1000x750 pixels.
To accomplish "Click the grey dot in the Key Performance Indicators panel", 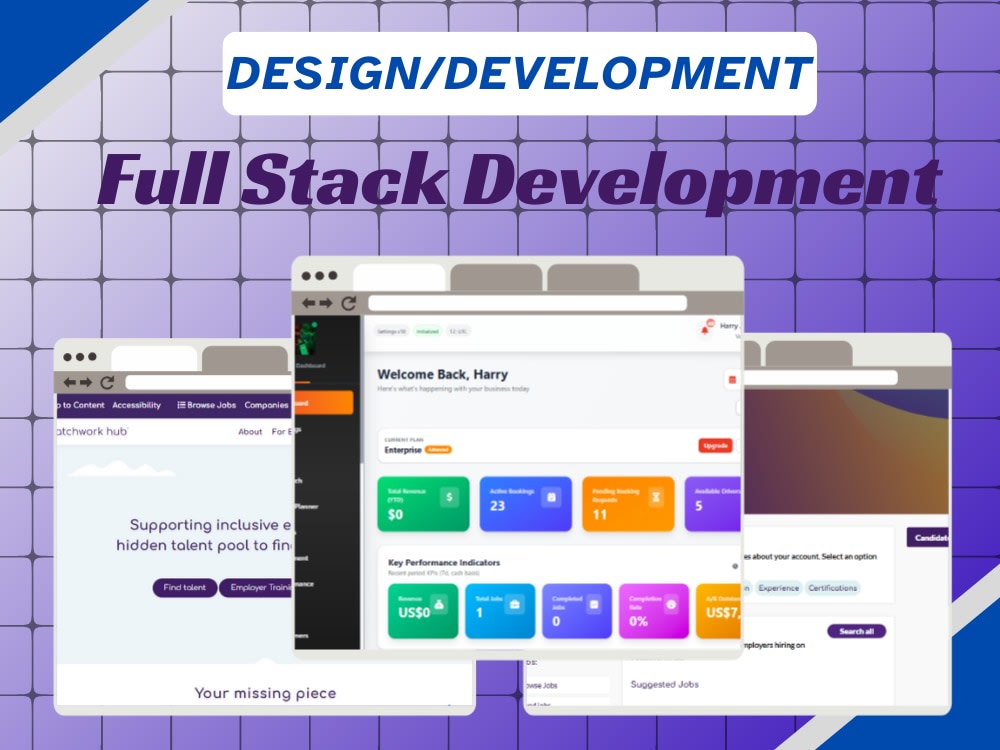I will coord(735,566).
